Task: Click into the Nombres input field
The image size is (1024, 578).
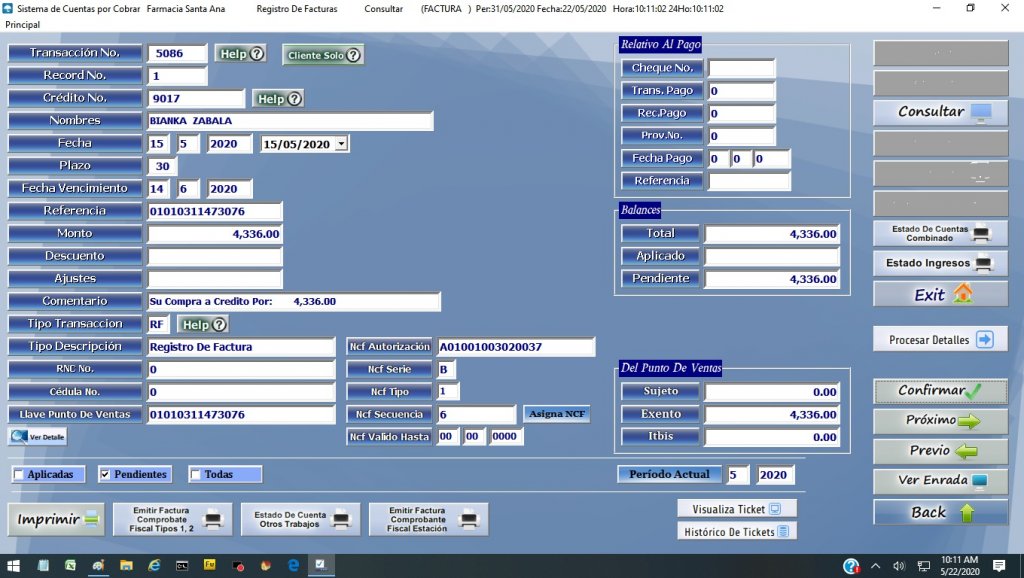Action: click(290, 121)
